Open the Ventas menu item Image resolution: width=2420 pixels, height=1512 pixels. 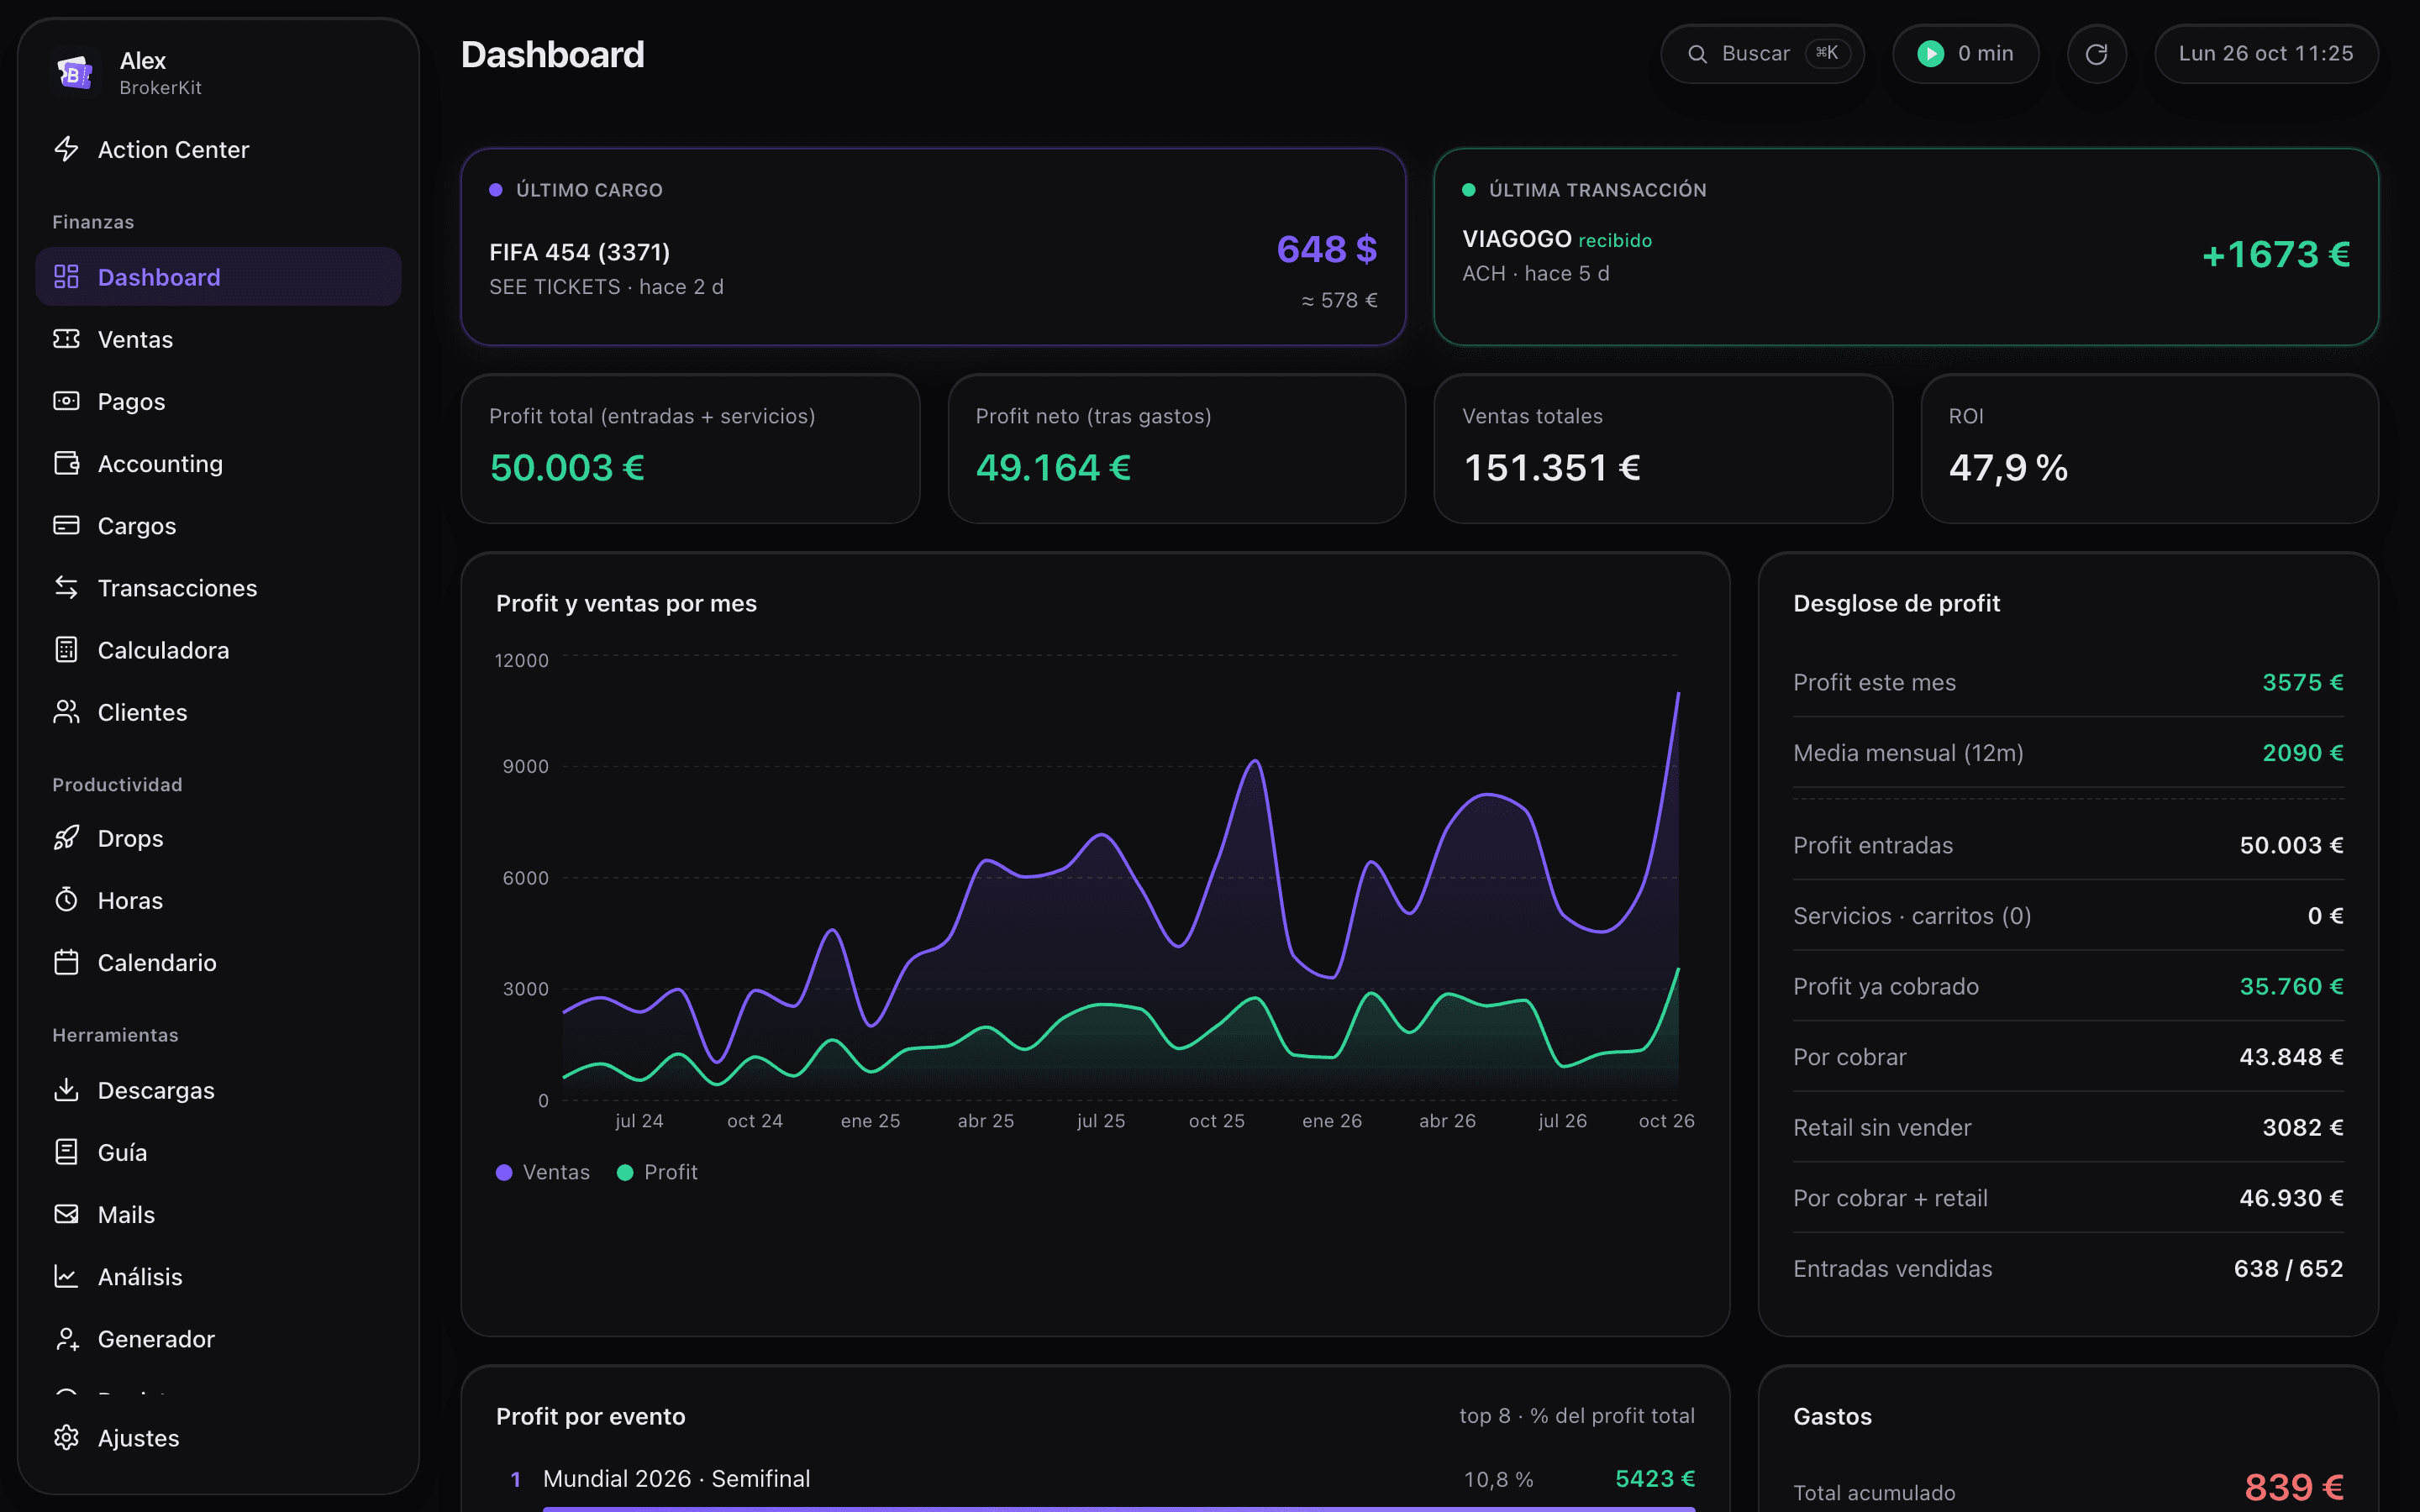click(x=218, y=339)
